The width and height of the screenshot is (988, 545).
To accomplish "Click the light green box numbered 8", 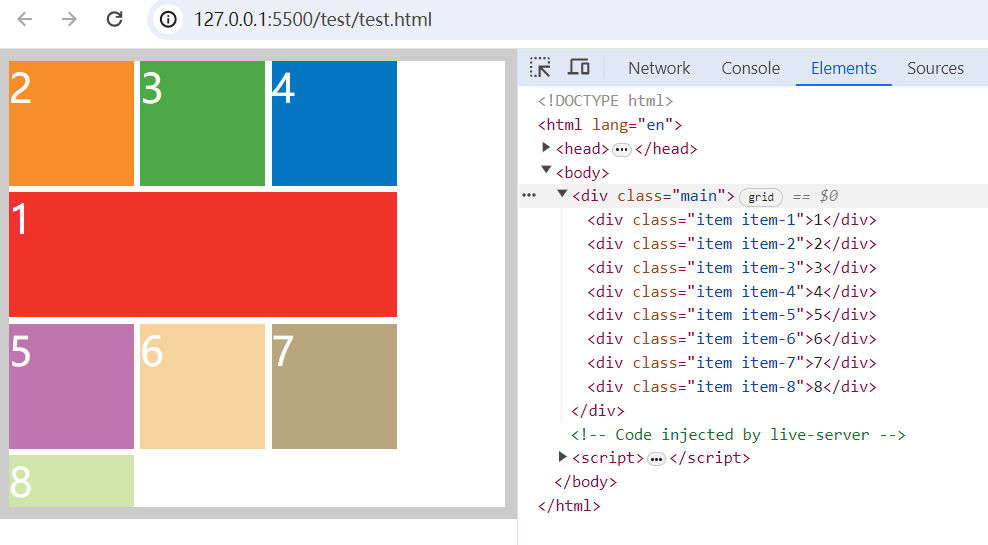I will 71,481.
